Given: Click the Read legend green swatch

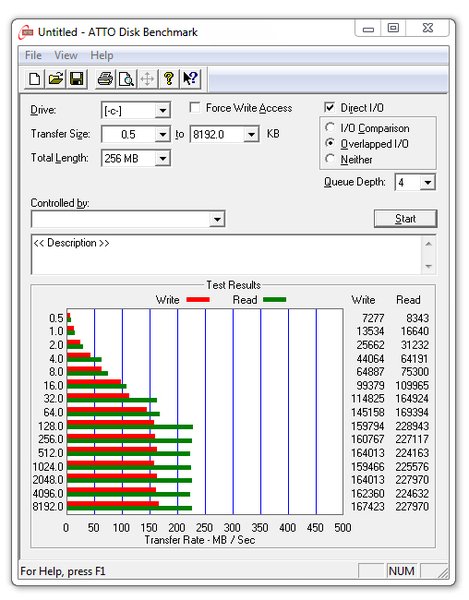Looking at the screenshot, I should coord(275,300).
